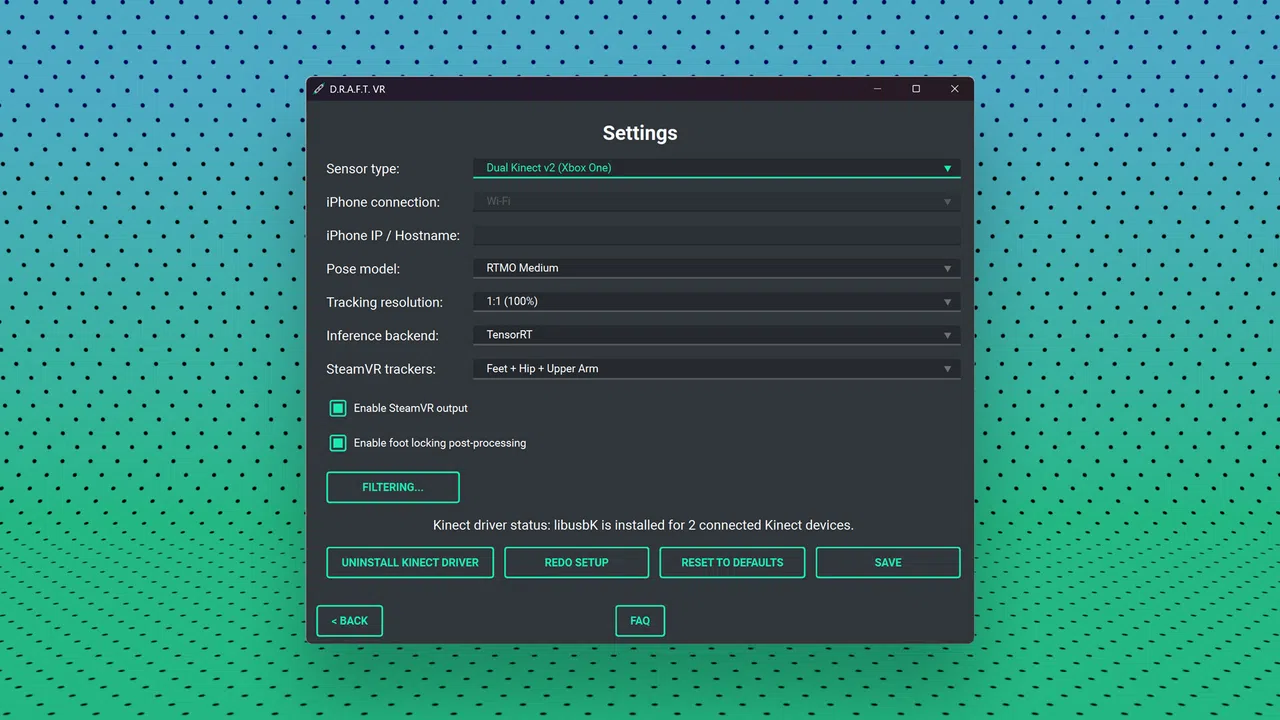Image resolution: width=1280 pixels, height=720 pixels.
Task: Click the iPhone IP / Hostname label
Action: pos(393,236)
